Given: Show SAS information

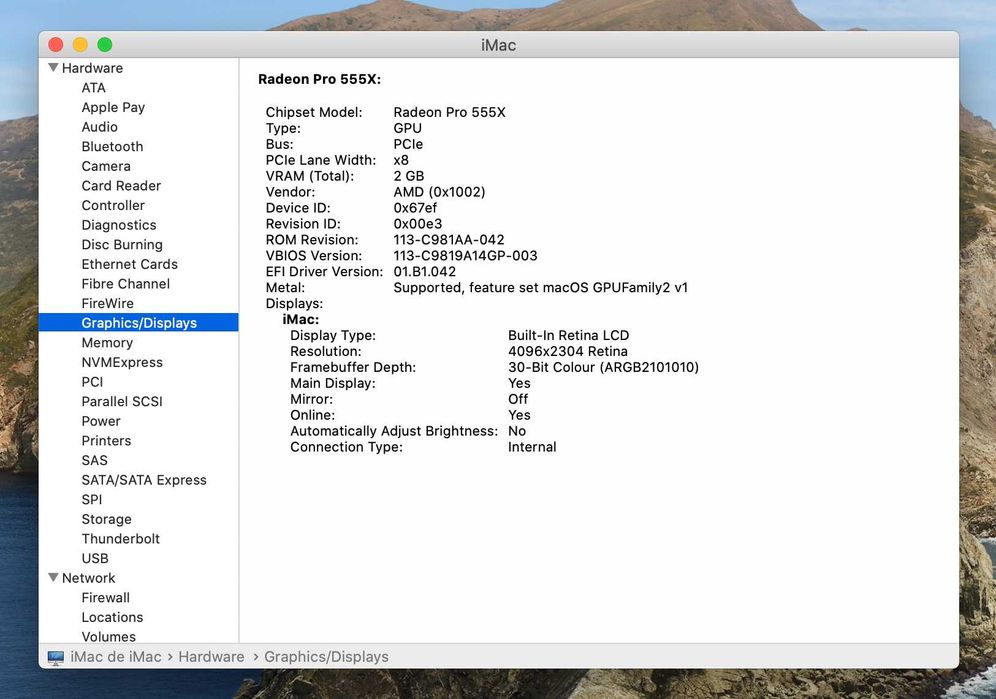Looking at the screenshot, I should coord(94,461).
